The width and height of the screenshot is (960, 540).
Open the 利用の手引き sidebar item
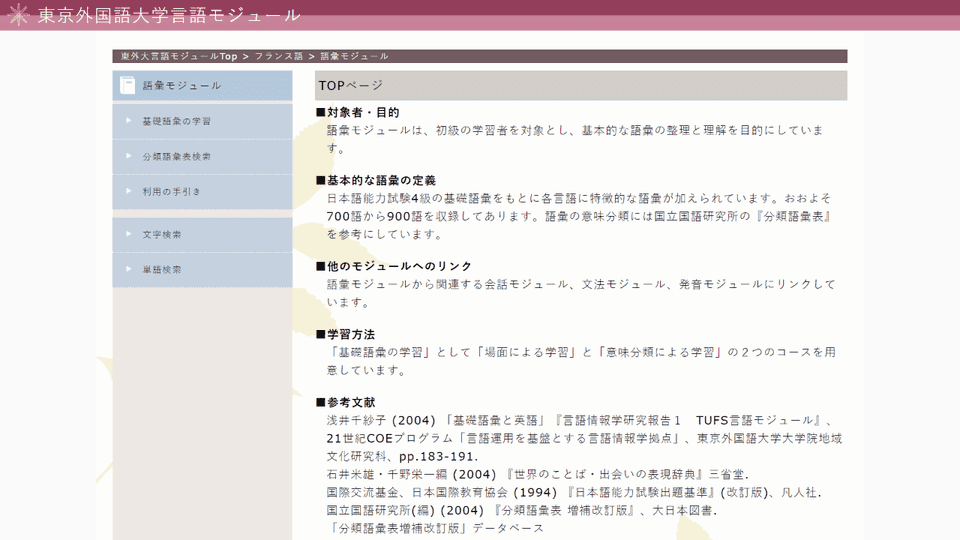(x=171, y=191)
